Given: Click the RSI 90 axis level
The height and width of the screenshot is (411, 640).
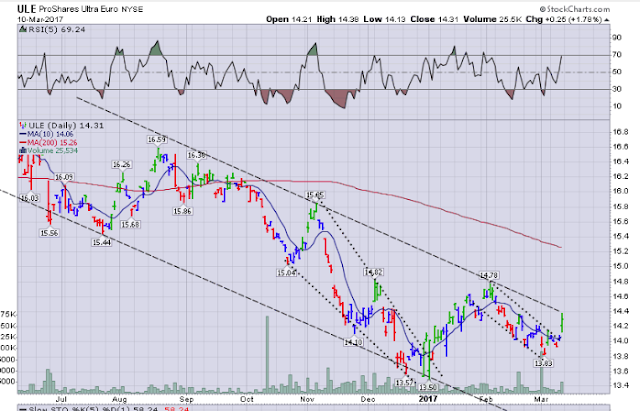Looking at the screenshot, I should 617,38.
